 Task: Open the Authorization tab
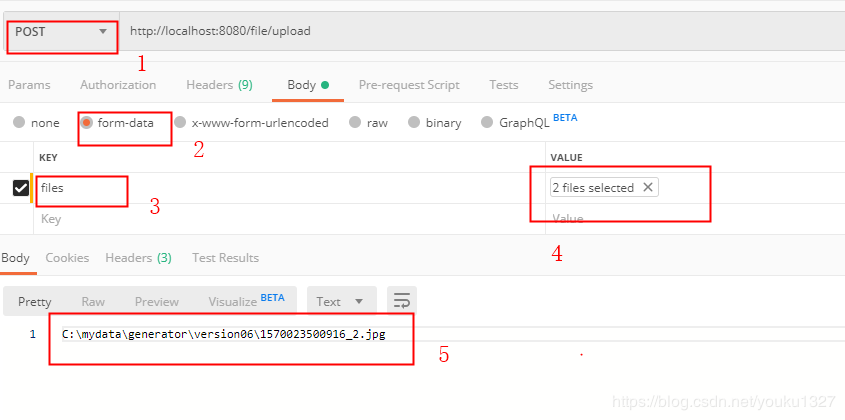point(118,85)
